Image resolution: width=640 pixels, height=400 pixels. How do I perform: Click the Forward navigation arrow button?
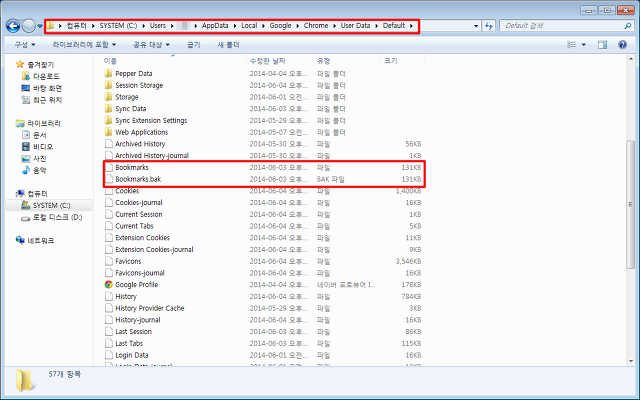pos(29,26)
